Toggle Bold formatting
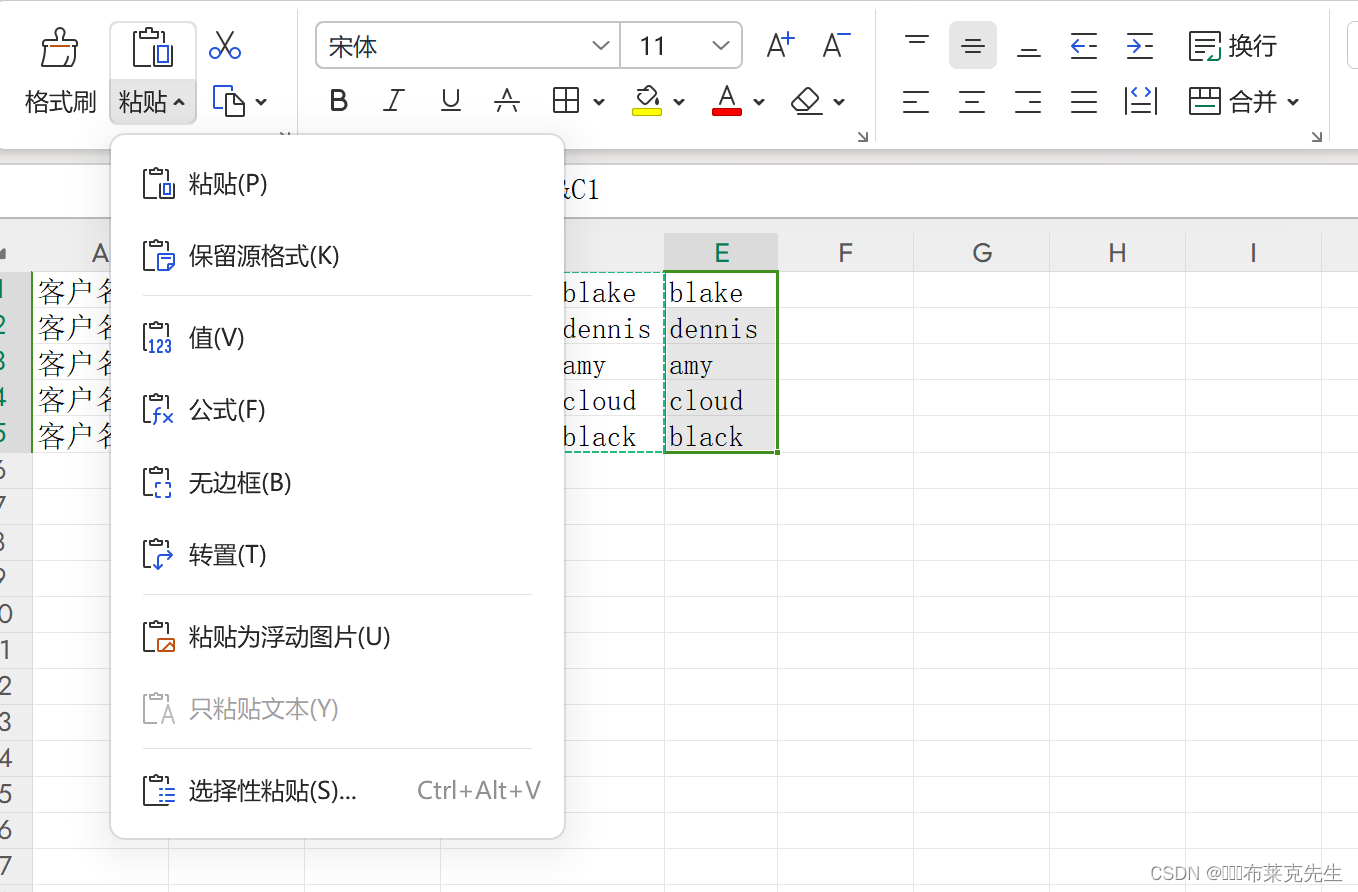Image resolution: width=1358 pixels, height=892 pixels. click(339, 101)
